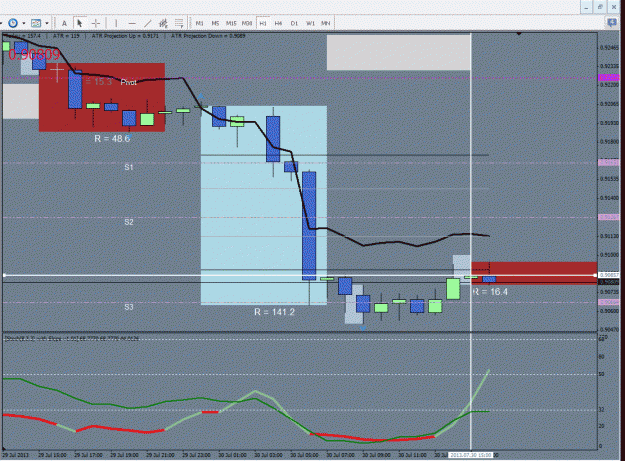Image resolution: width=625 pixels, height=461 pixels.
Task: Switch to M15 timeframe
Action: click(231, 24)
